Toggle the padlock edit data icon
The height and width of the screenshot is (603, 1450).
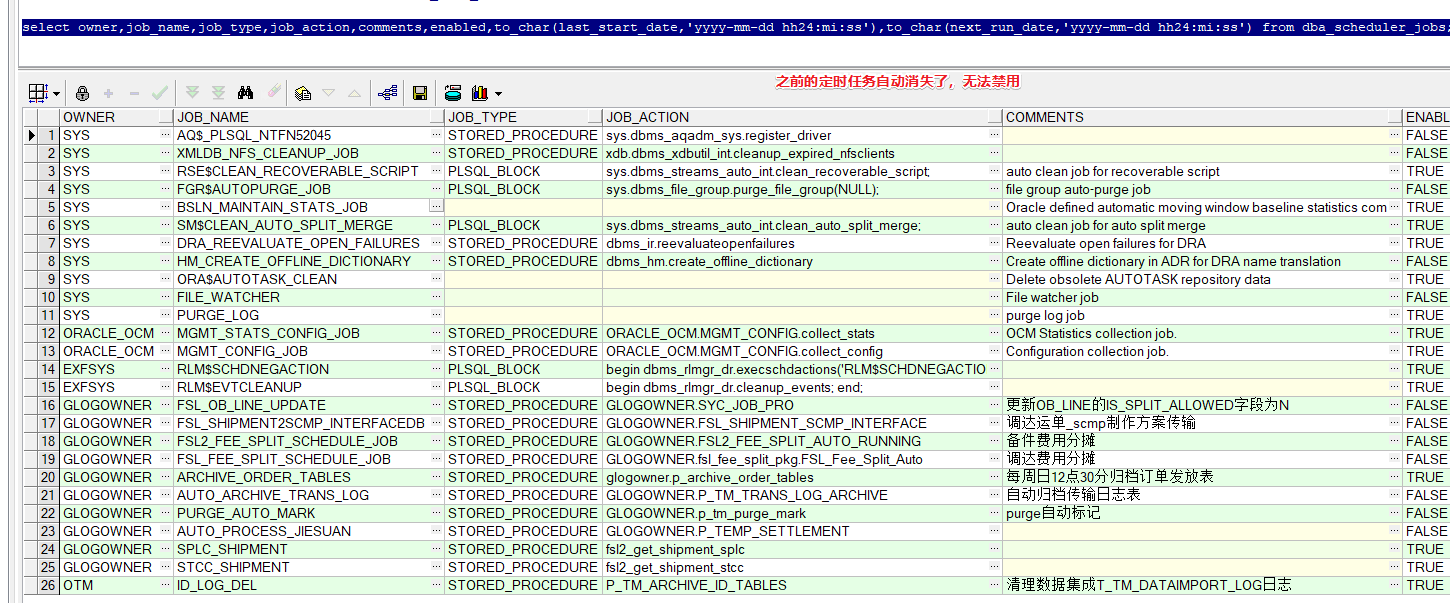pos(82,93)
